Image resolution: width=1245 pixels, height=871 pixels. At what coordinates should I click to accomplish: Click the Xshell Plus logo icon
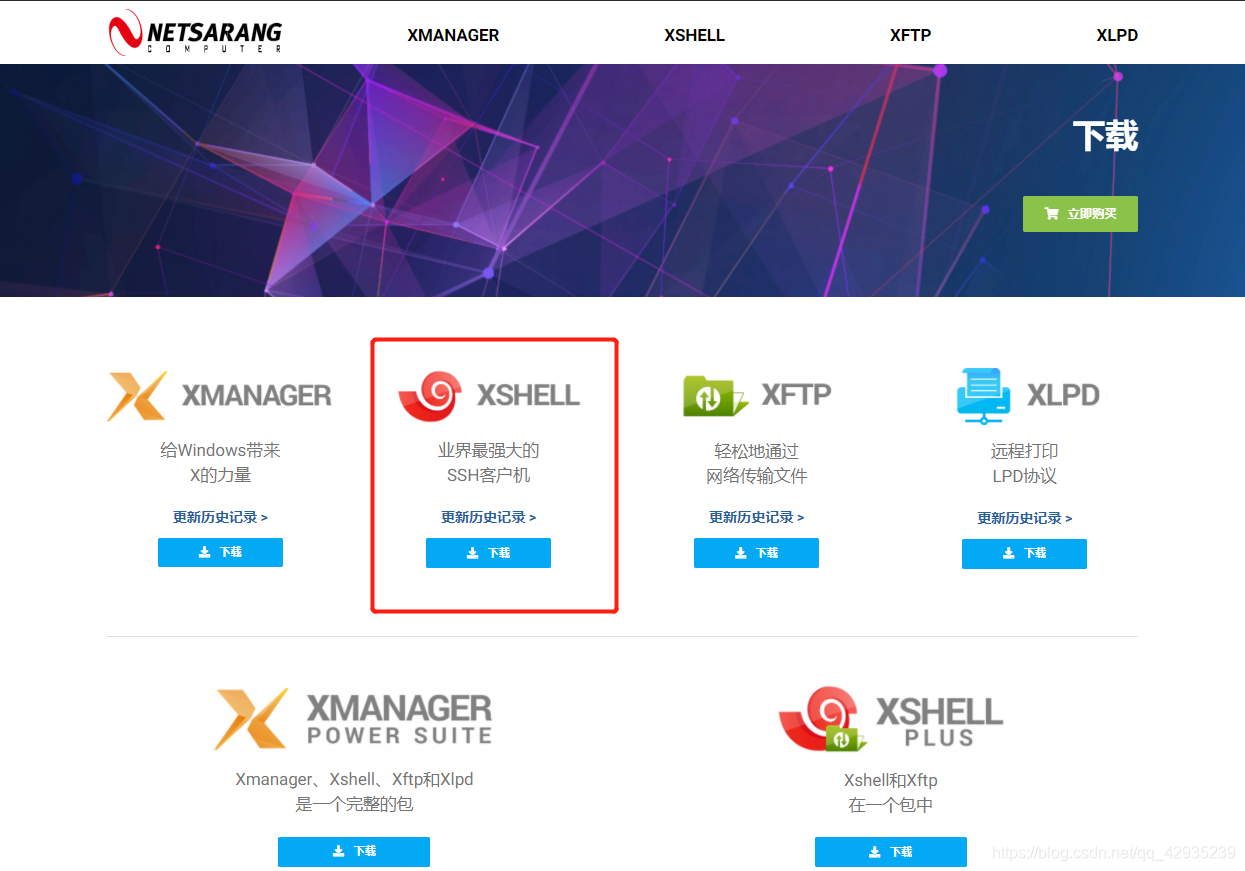tap(822, 720)
